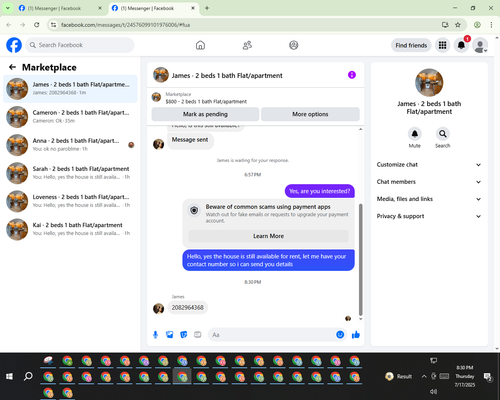Open Chrome three-dot menu
This screenshot has width=500, height=400.
[491, 25]
